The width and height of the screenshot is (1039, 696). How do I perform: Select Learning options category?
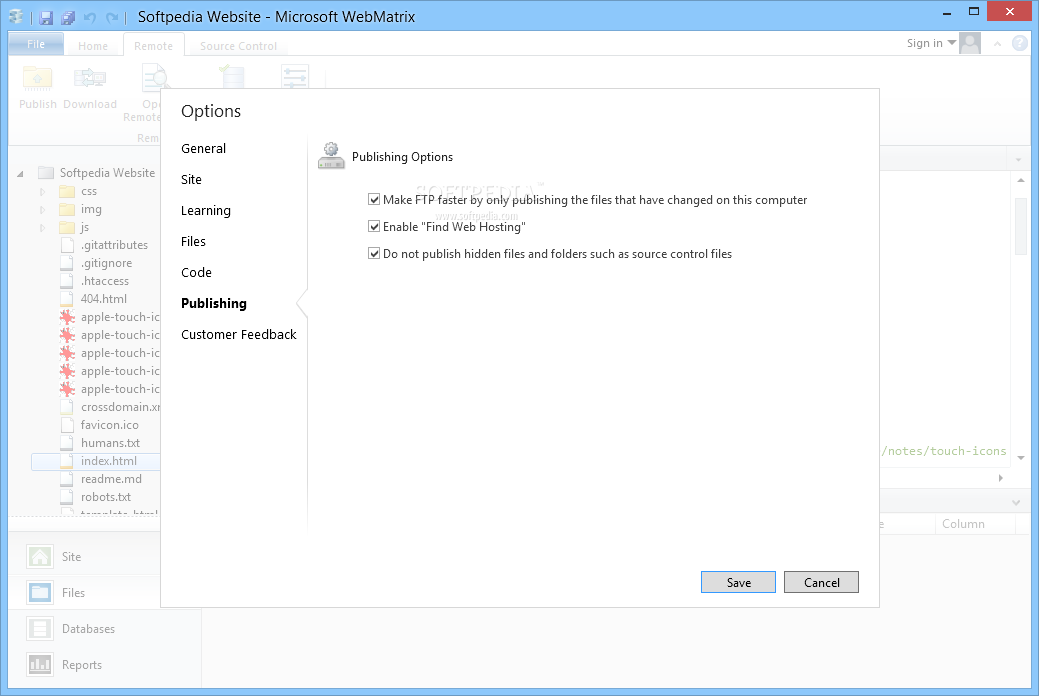(206, 211)
